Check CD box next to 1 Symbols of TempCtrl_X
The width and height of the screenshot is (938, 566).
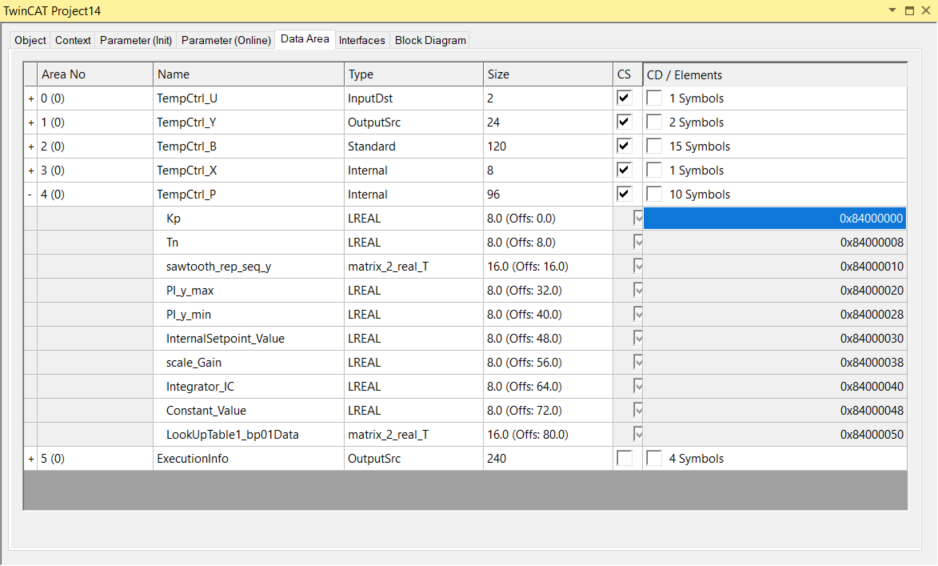(654, 169)
